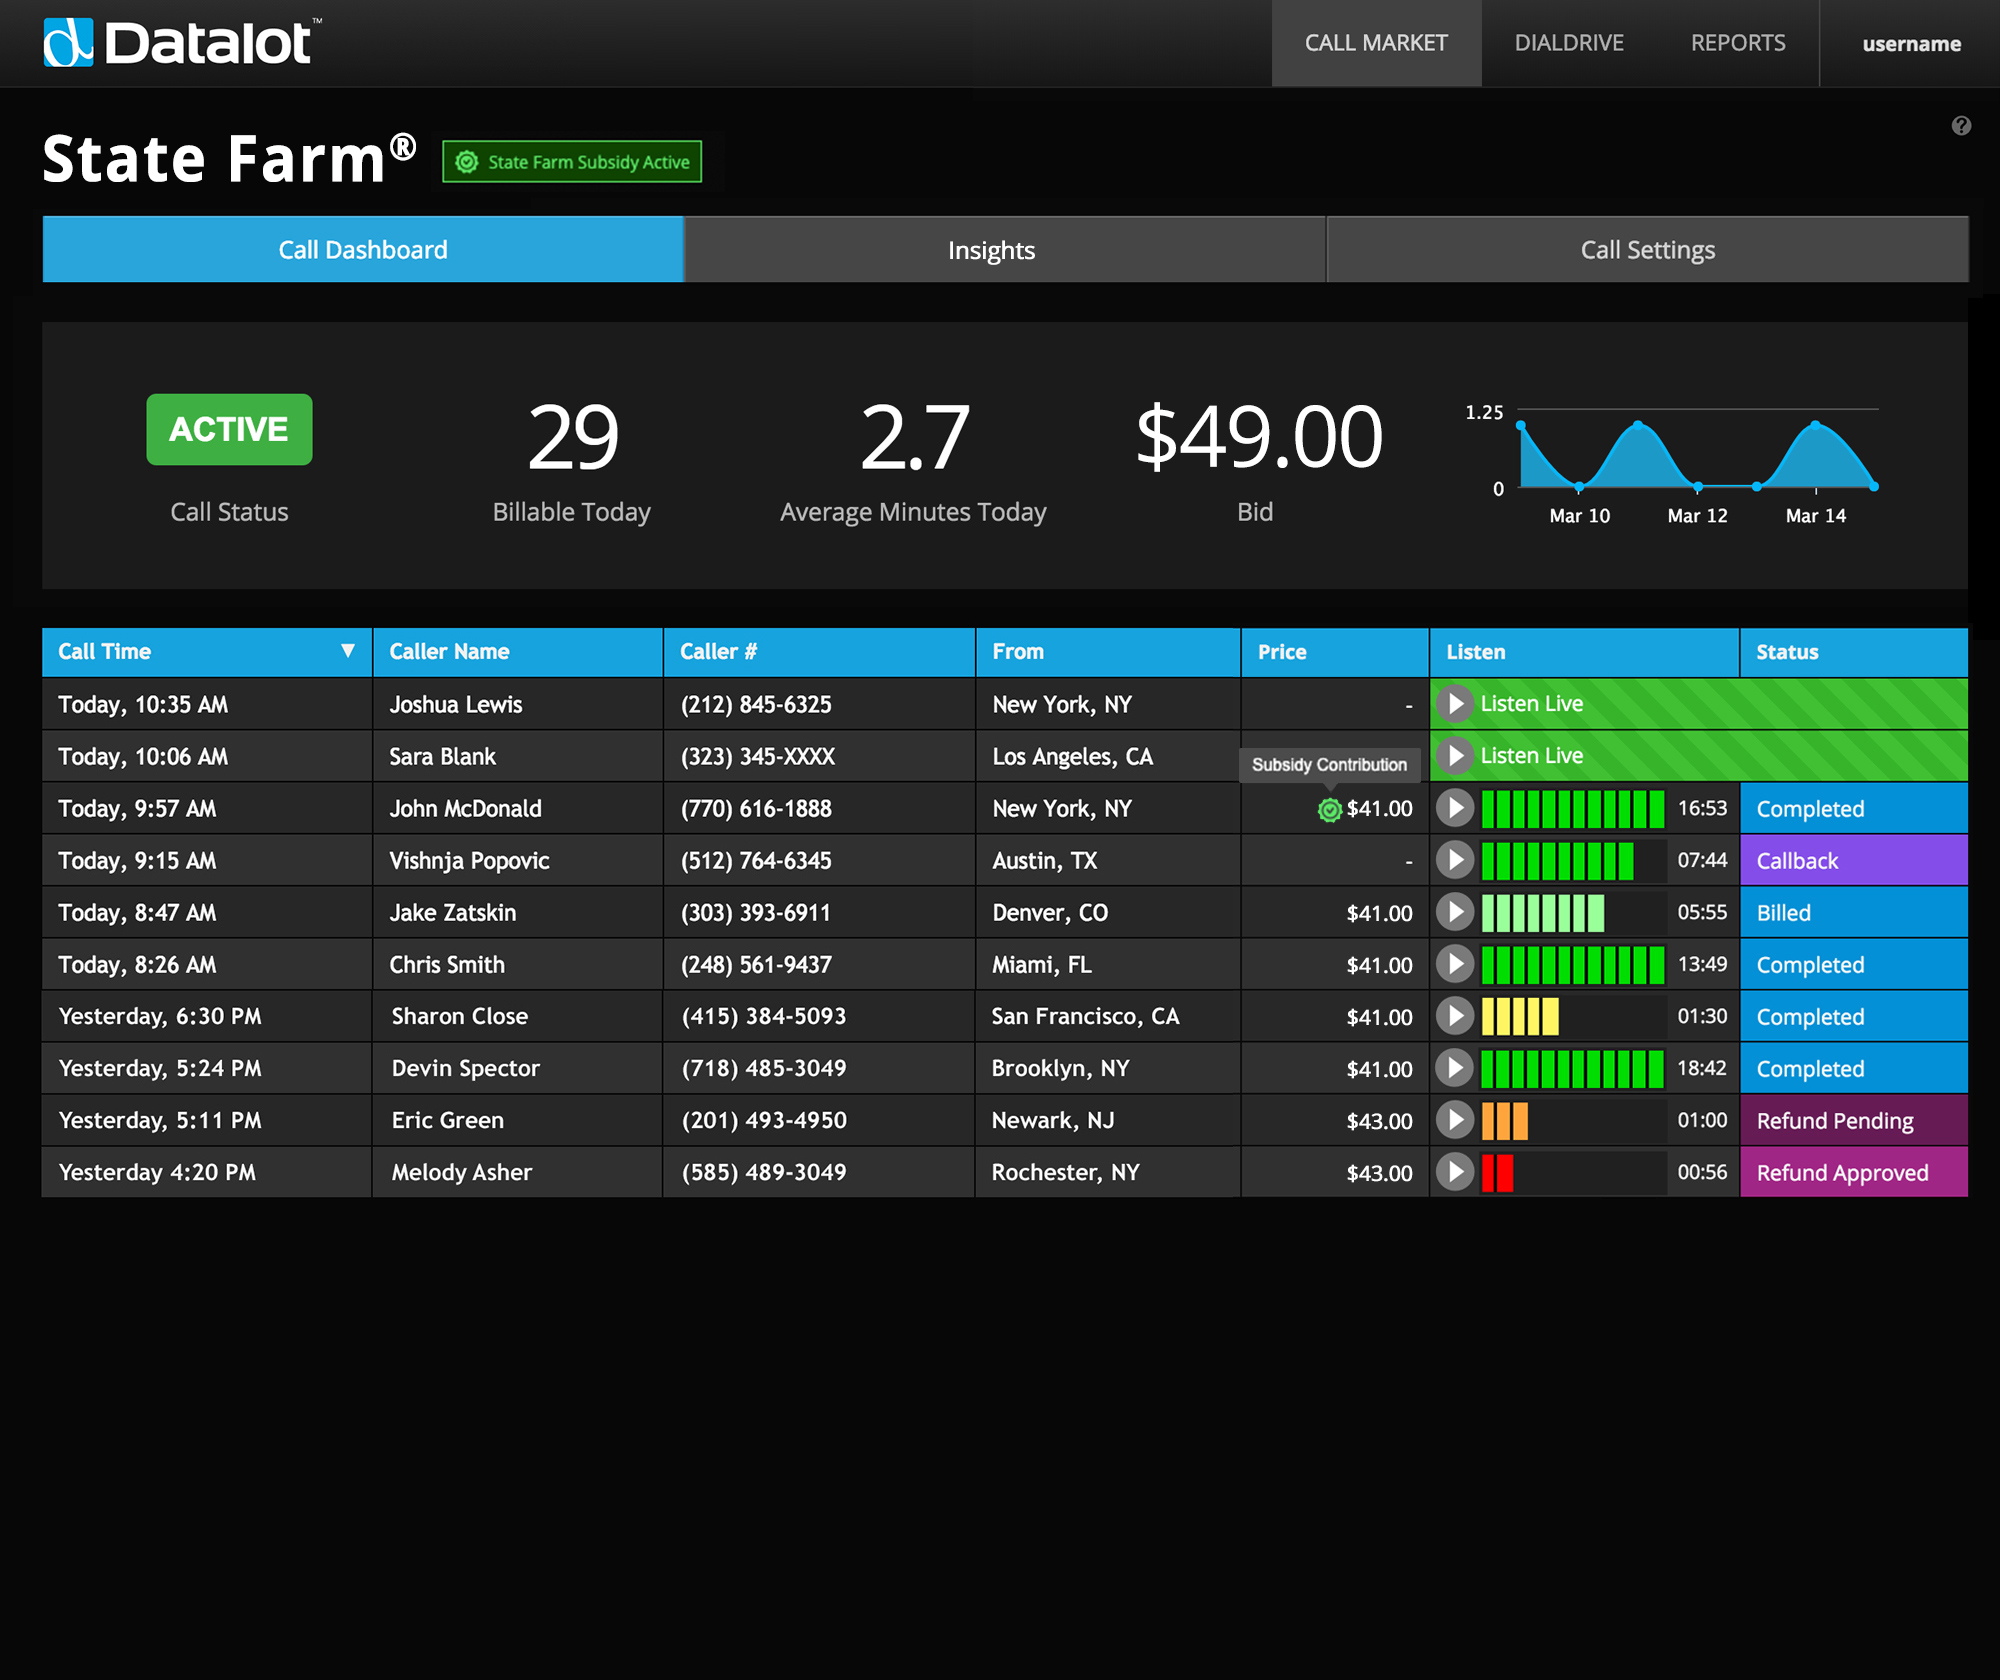This screenshot has width=2000, height=1680.
Task: Sort by Status column header
Action: [1854, 651]
